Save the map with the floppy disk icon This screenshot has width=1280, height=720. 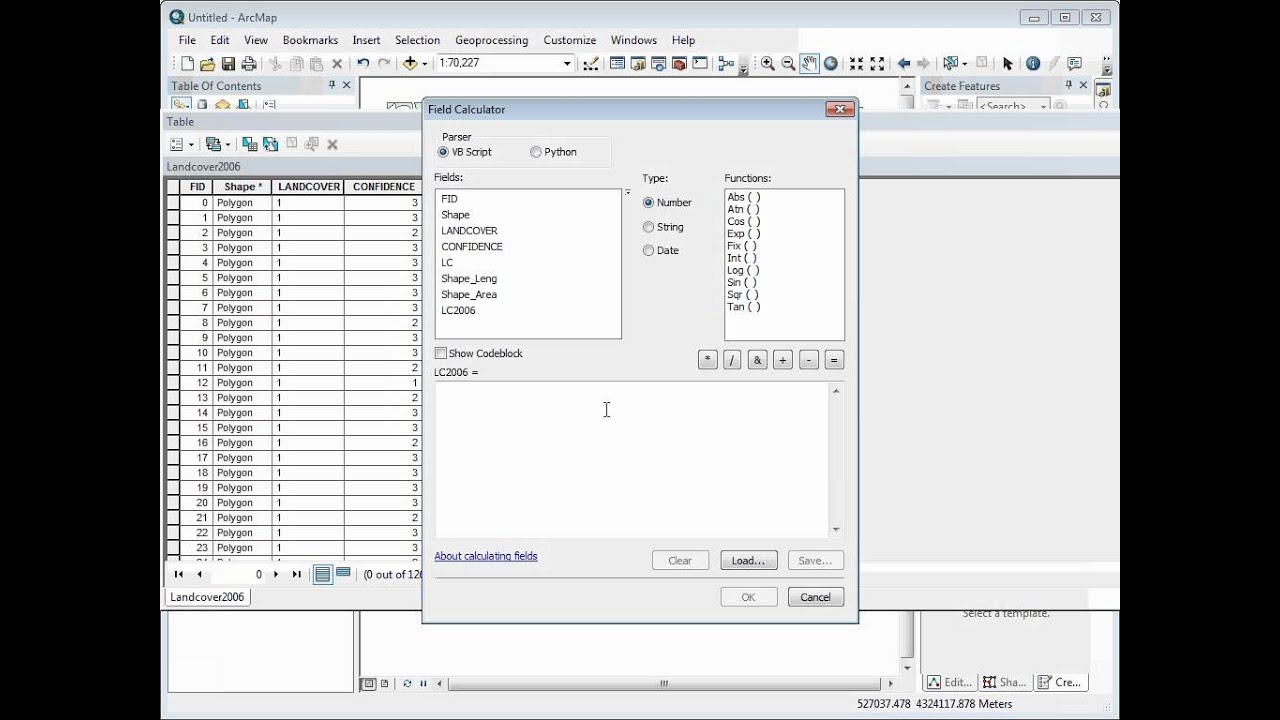pos(228,64)
